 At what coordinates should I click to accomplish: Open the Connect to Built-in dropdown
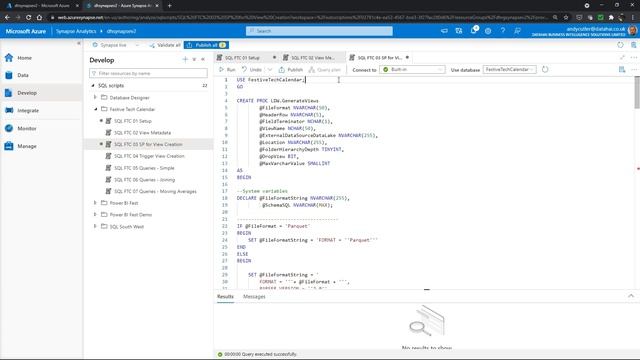pyautogui.click(x=412, y=69)
